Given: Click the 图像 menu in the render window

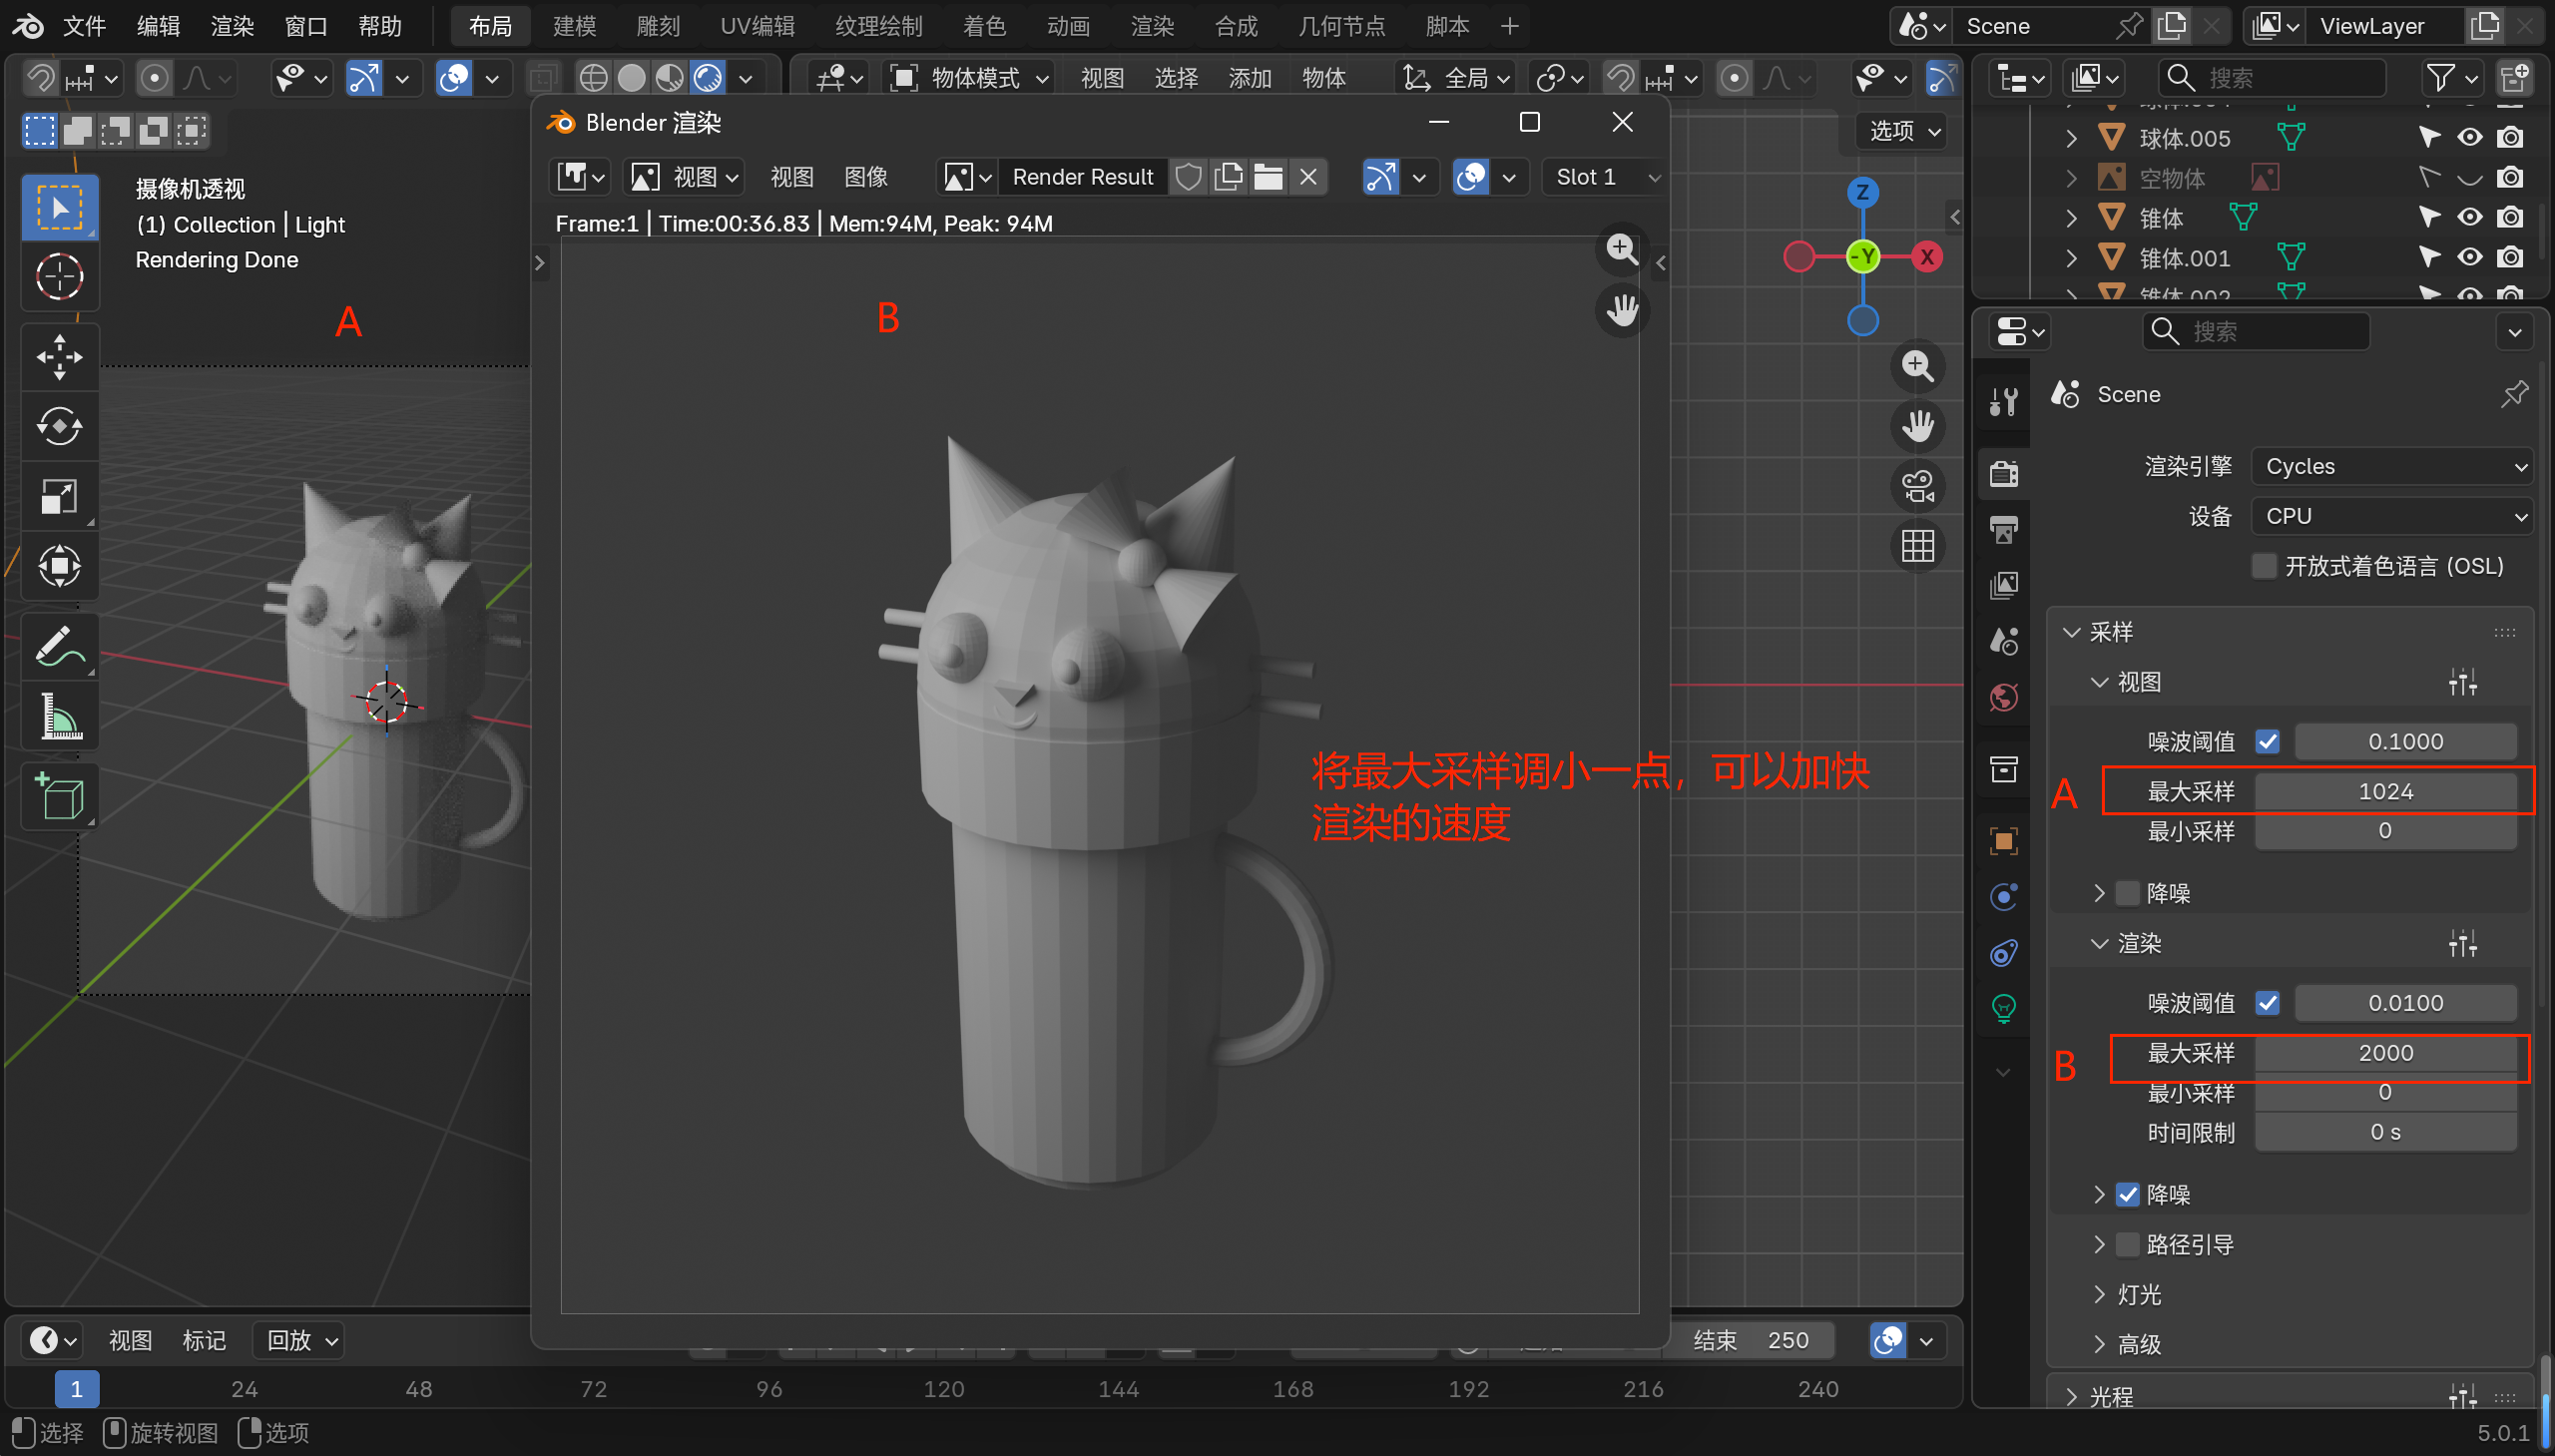Looking at the screenshot, I should 865,177.
